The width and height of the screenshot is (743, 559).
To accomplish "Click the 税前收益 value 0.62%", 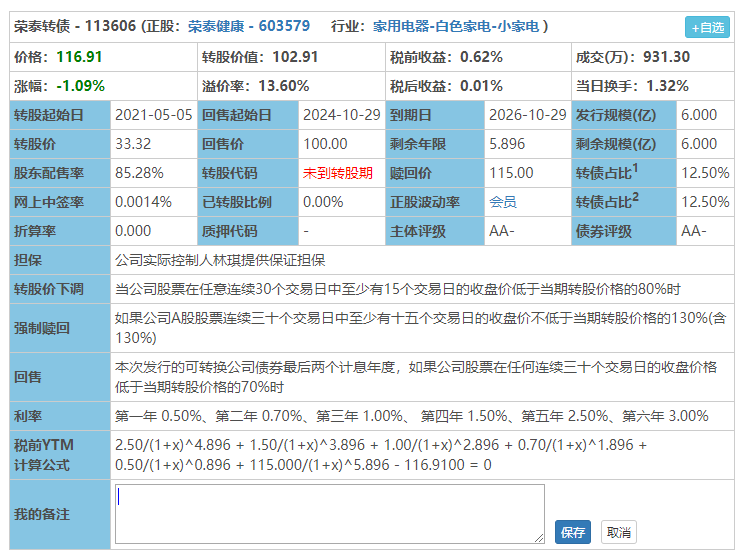I will pyautogui.click(x=481, y=57).
